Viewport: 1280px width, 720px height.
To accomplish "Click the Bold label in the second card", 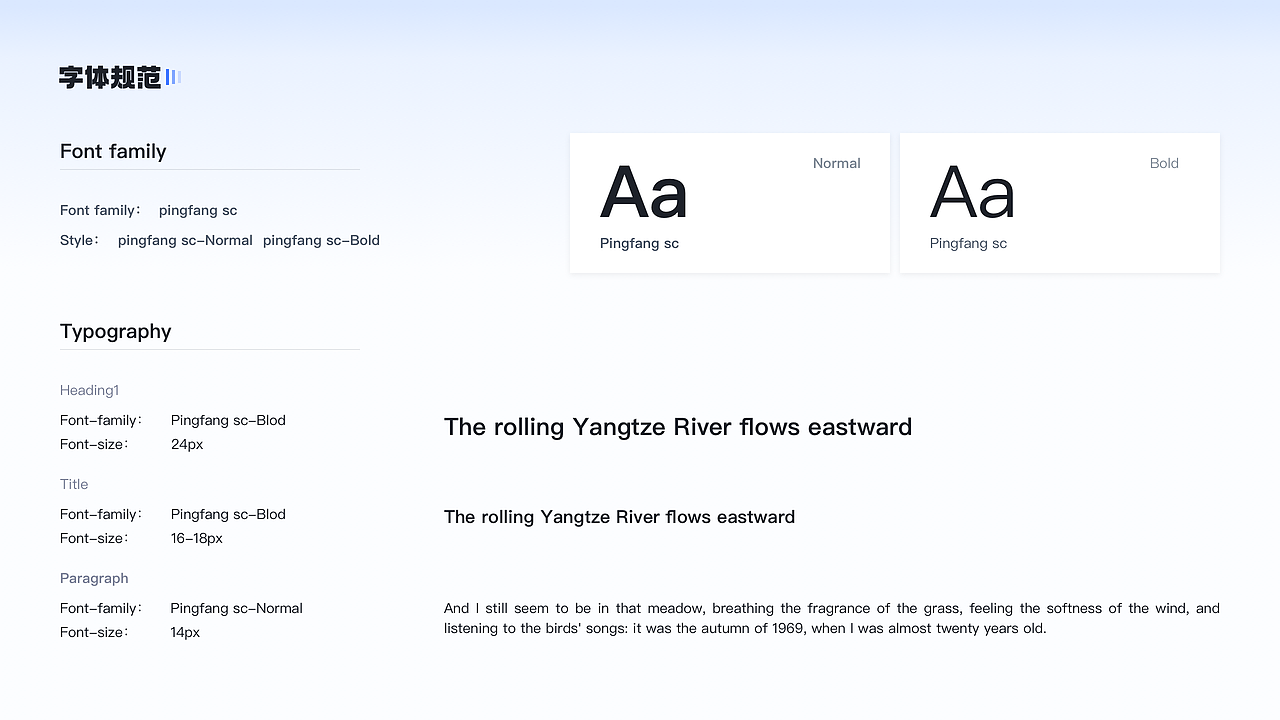I will [1164, 163].
